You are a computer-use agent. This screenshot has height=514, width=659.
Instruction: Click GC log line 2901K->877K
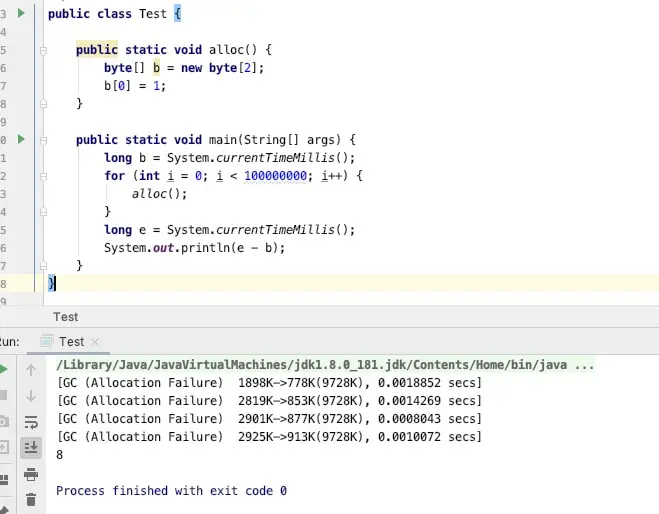coord(269,419)
